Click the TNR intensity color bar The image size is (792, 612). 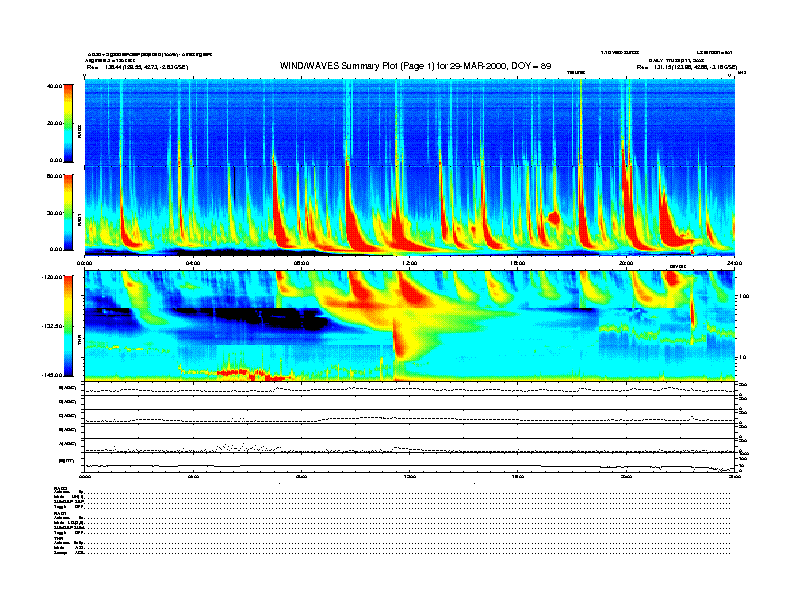click(x=68, y=326)
